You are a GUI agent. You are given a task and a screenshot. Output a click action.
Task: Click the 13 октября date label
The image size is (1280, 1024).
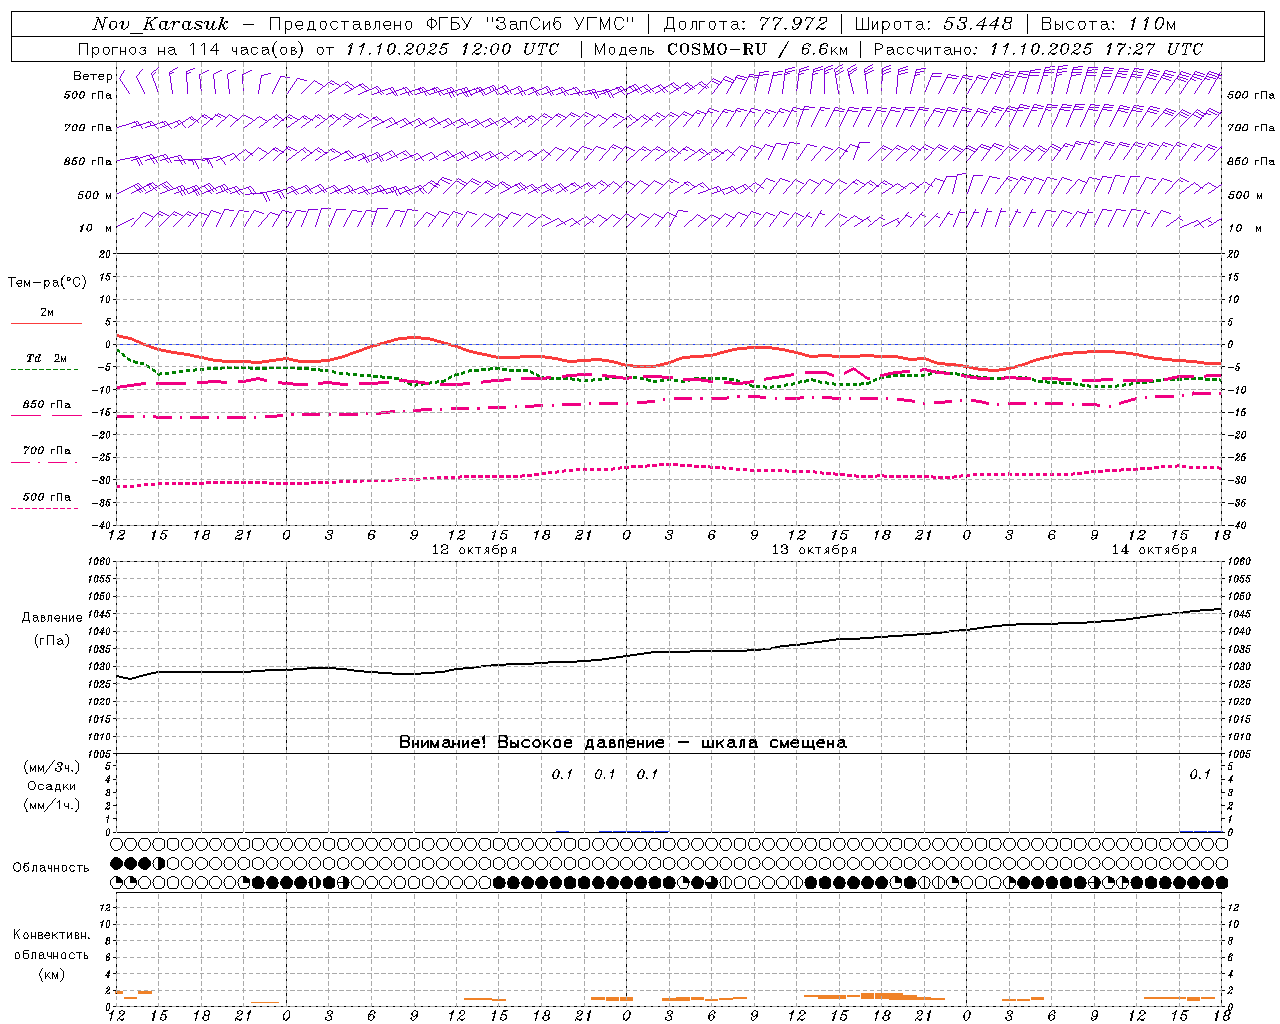point(814,550)
